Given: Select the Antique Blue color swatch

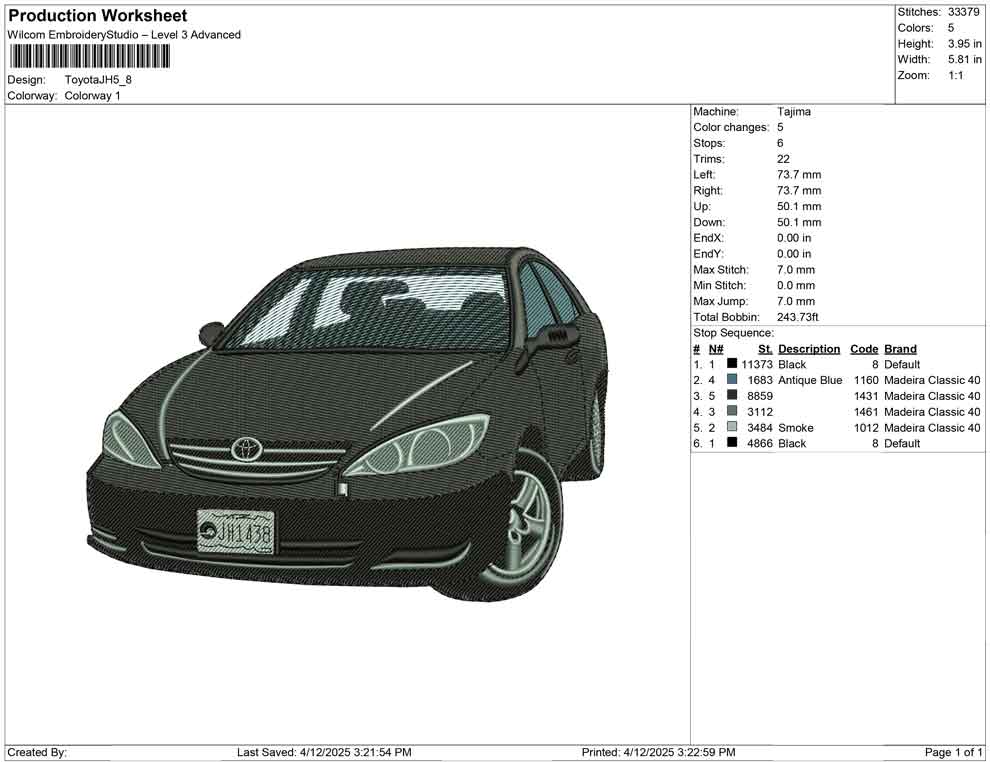Looking at the screenshot, I should [732, 380].
